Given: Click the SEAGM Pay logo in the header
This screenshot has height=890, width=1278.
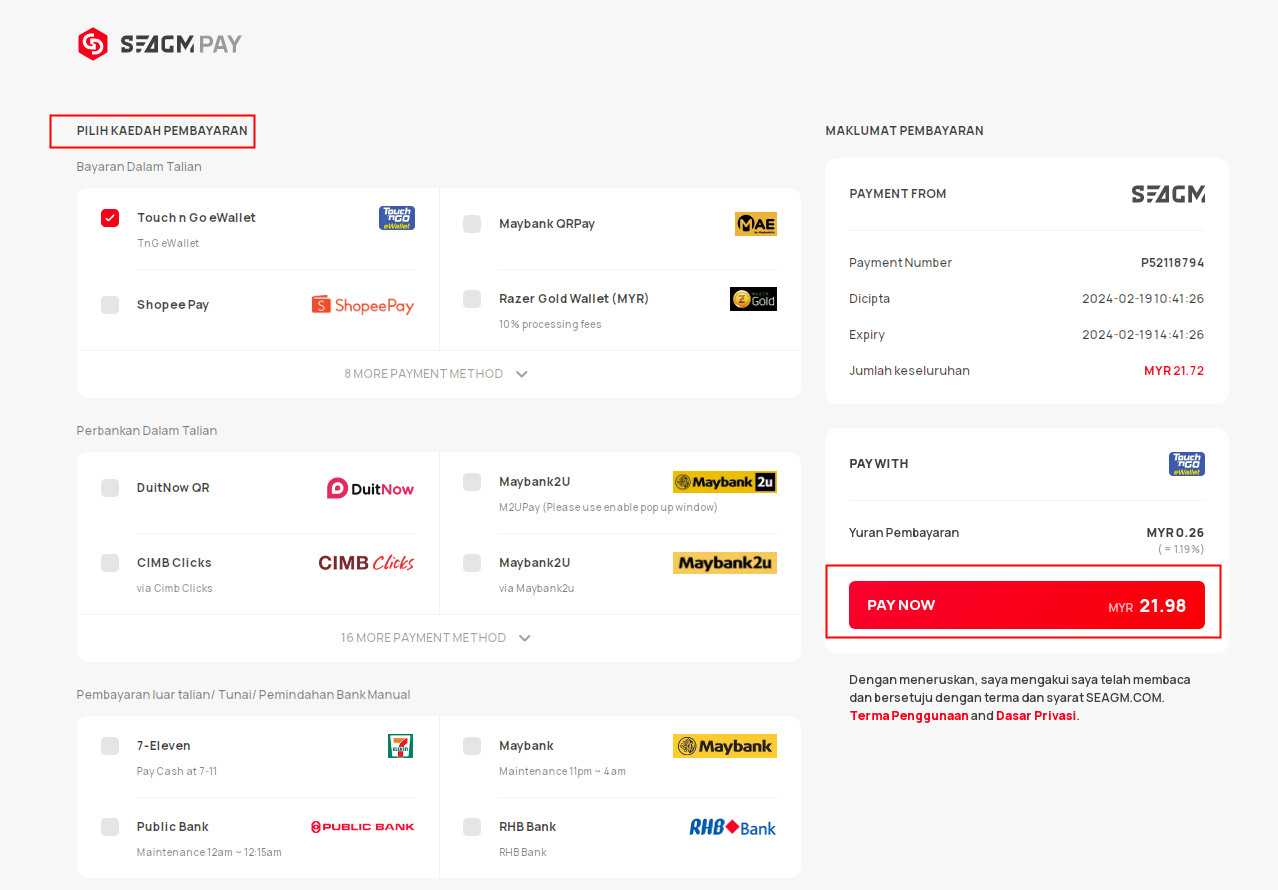Looking at the screenshot, I should click(x=160, y=44).
